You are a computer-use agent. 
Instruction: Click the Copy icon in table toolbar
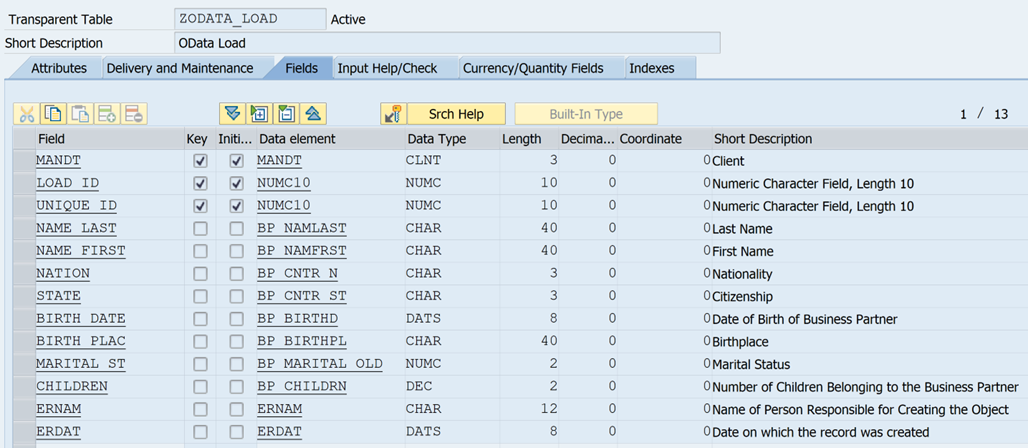[53, 114]
